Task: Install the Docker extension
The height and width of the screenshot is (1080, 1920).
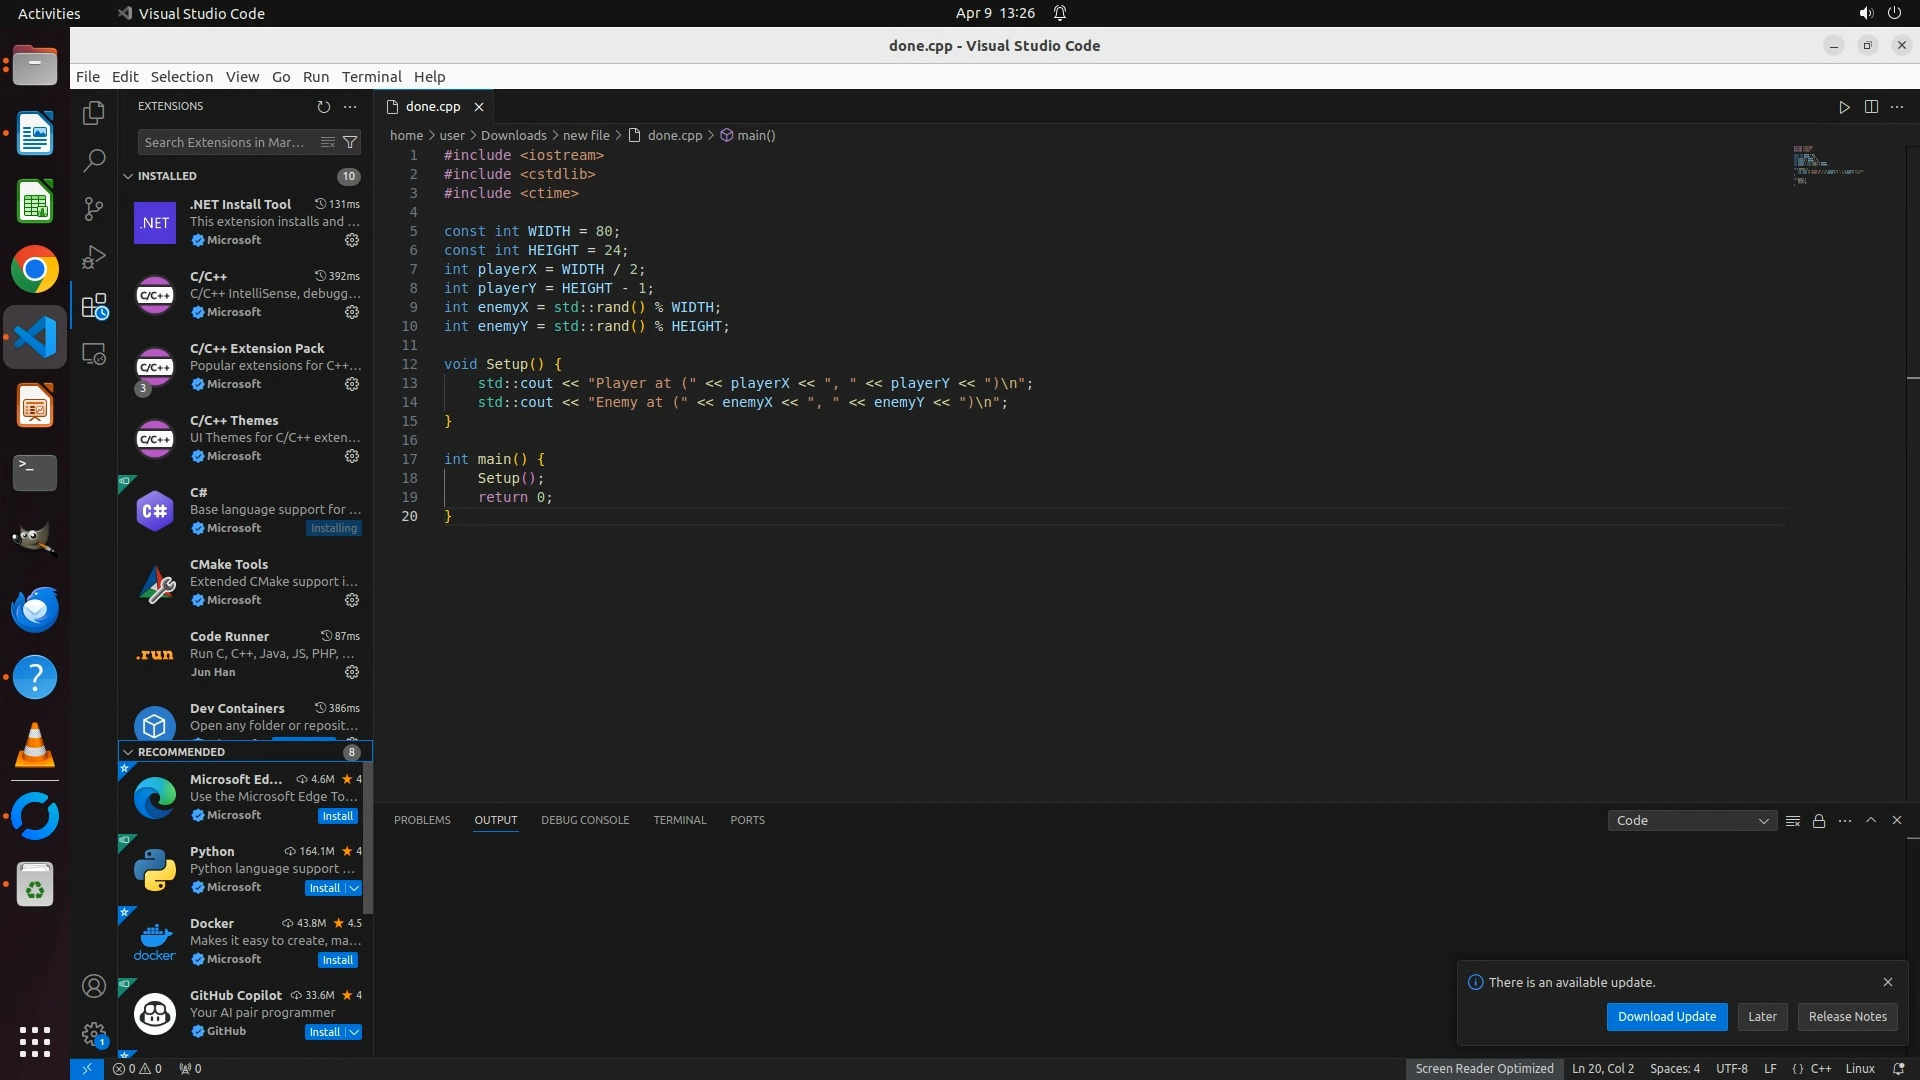Action: (x=337, y=960)
